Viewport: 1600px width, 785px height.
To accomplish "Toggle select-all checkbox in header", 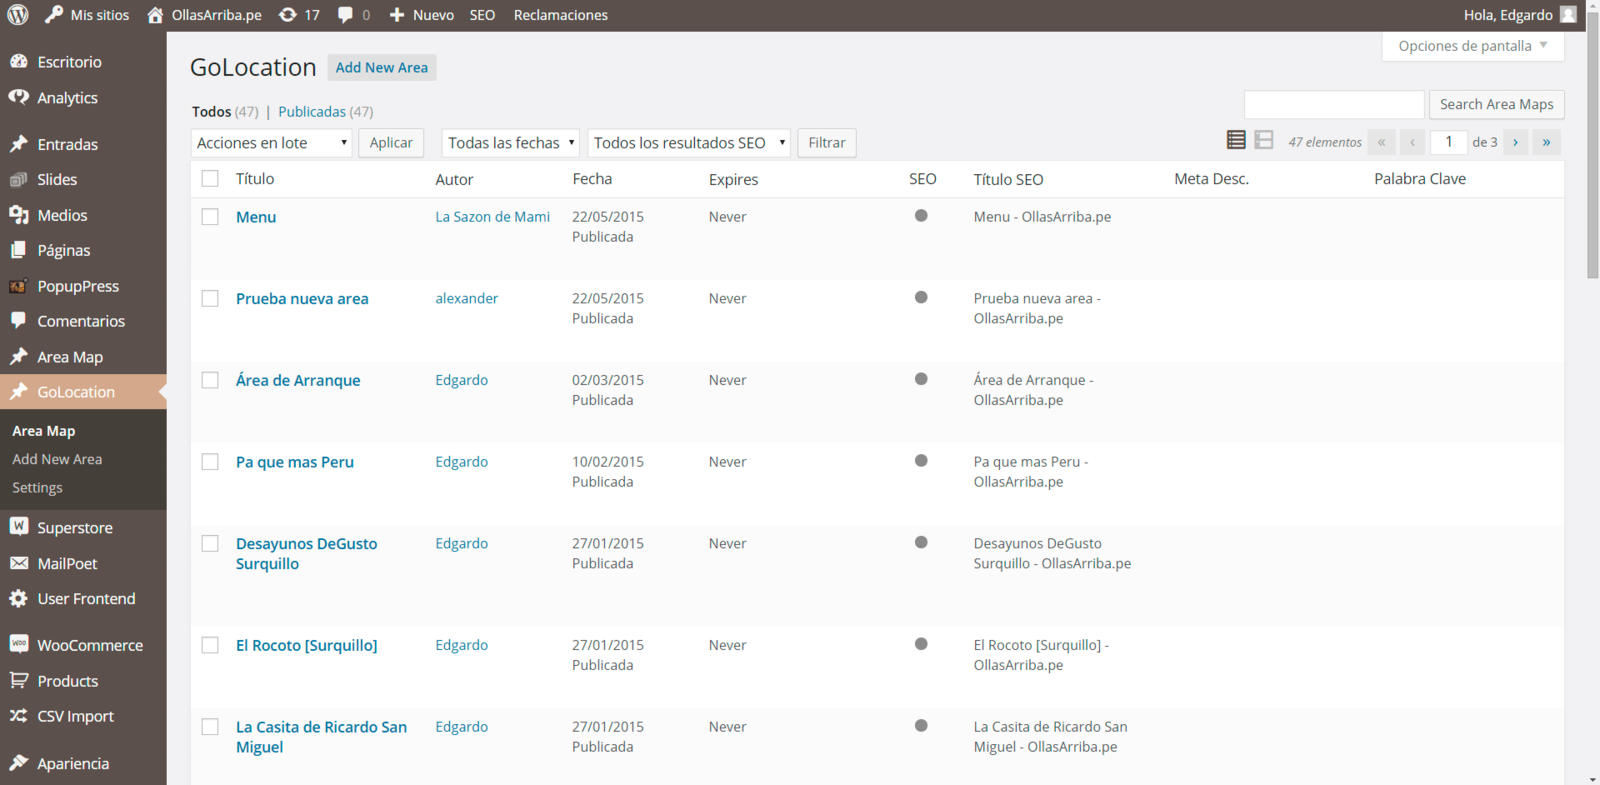I will click(x=210, y=178).
